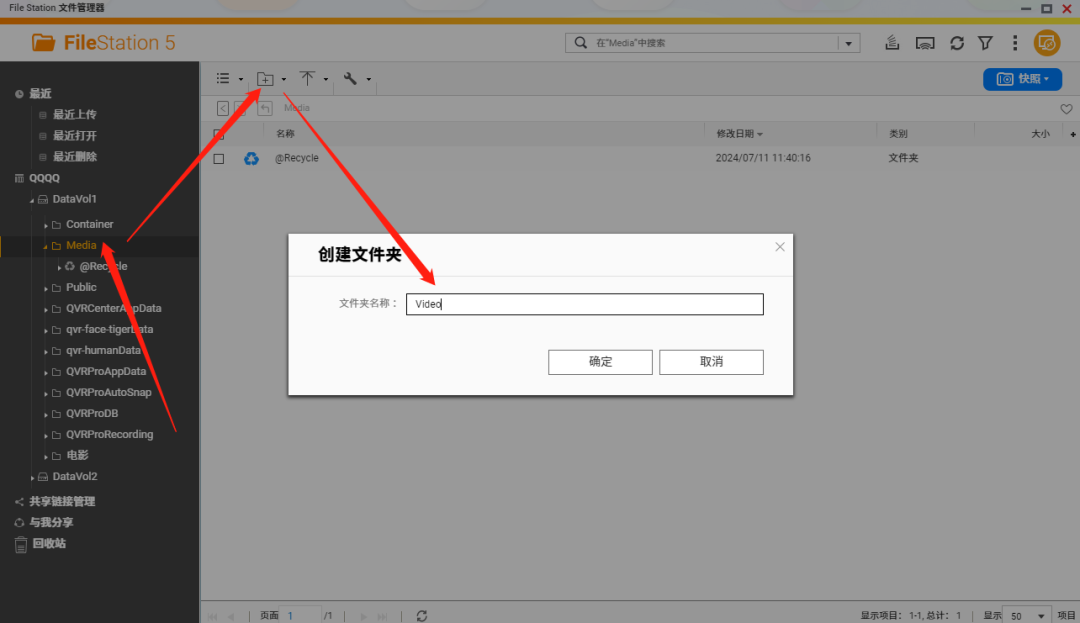Open 共享链接管理 in the sidebar
The height and width of the screenshot is (623, 1080).
click(x=61, y=502)
